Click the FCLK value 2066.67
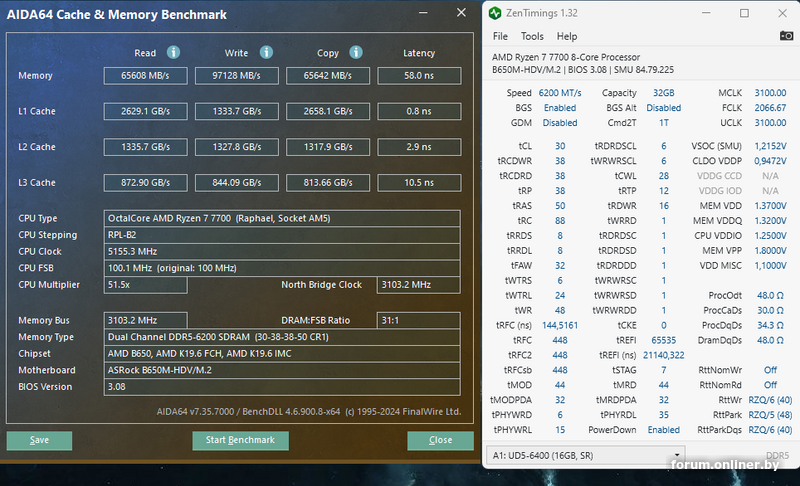Image resolution: width=800 pixels, height=486 pixels. [x=770, y=108]
